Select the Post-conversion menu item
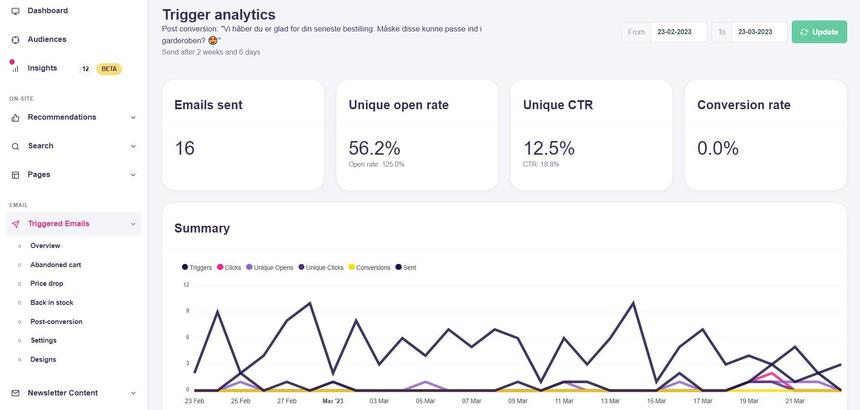 [56, 321]
